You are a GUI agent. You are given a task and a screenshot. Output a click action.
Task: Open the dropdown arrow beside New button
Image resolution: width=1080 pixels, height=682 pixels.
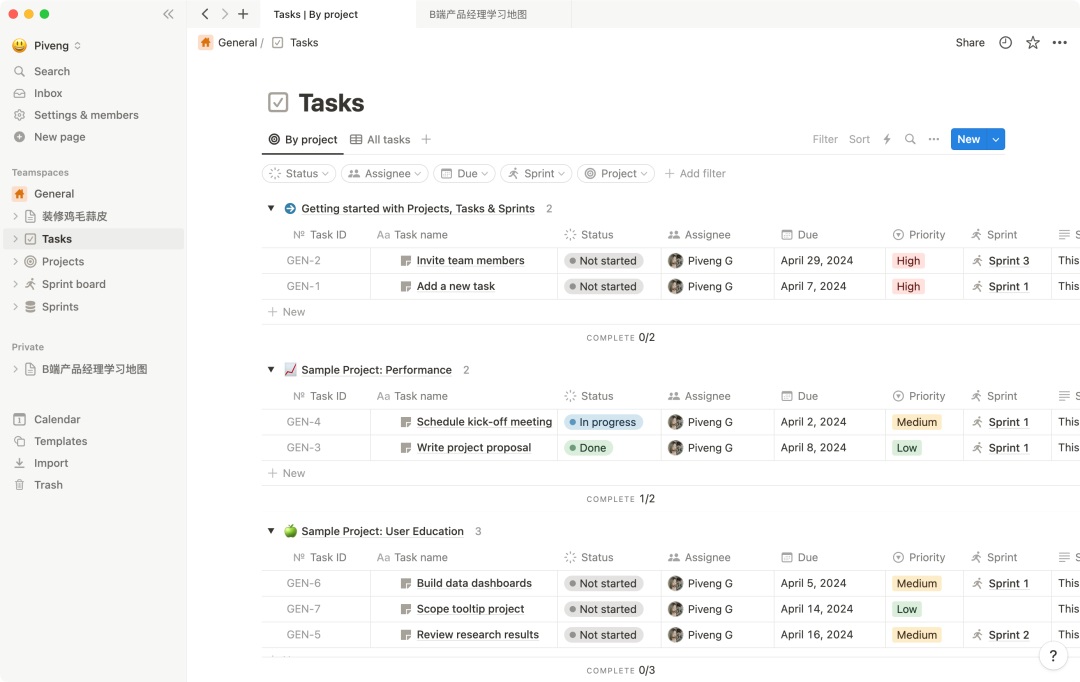coord(995,140)
